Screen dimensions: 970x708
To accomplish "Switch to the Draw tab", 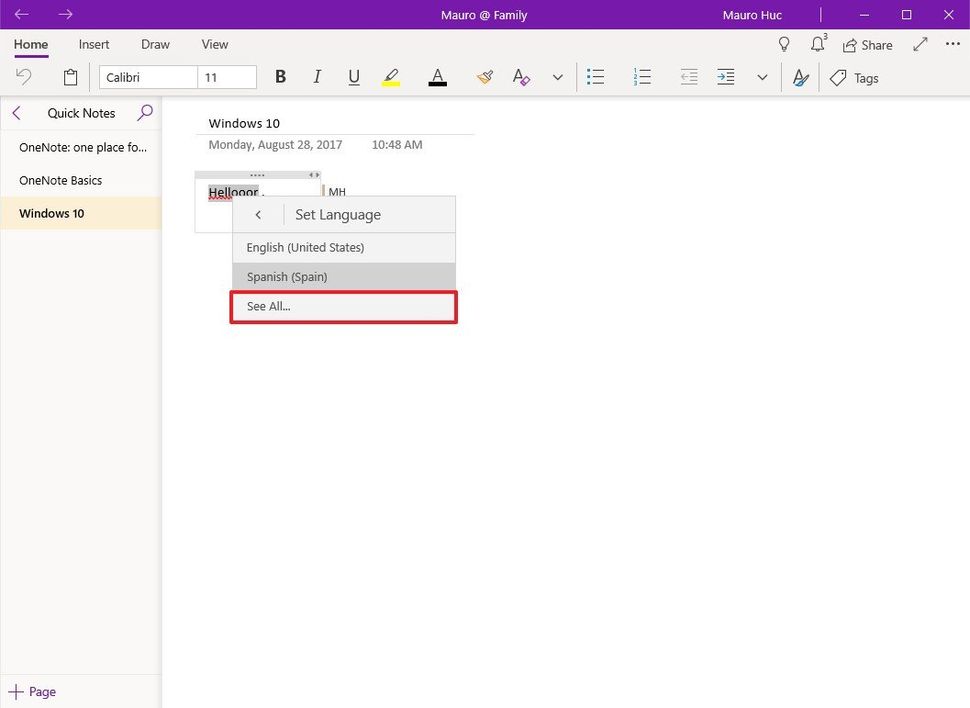I will click(x=155, y=44).
